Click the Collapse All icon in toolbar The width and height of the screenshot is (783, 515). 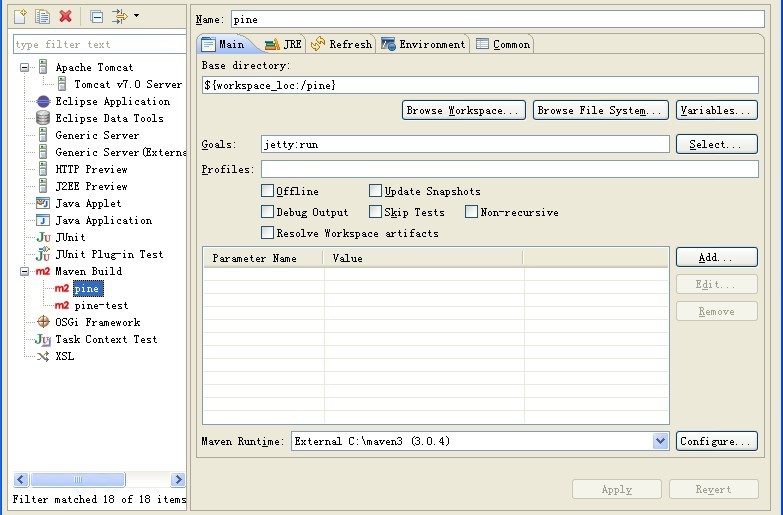tap(96, 16)
